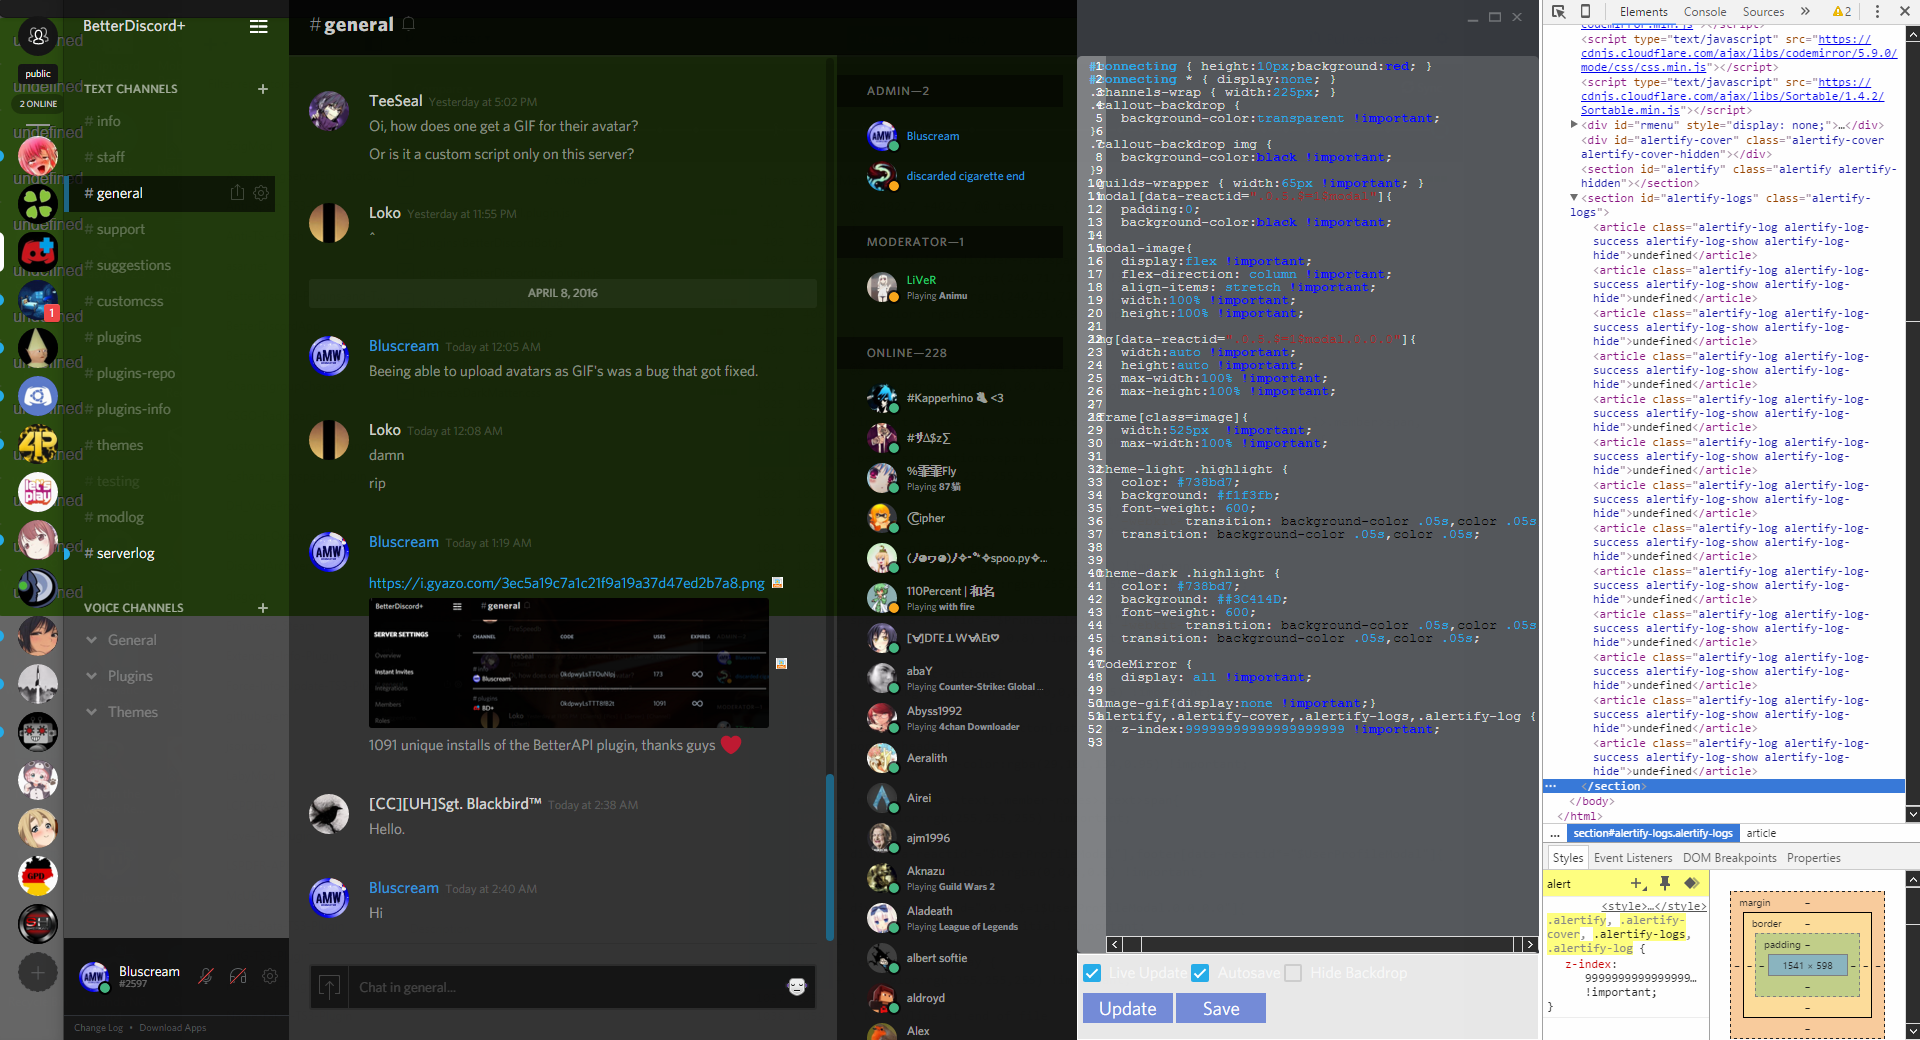Deafen audio with the headphones icon

click(x=238, y=976)
